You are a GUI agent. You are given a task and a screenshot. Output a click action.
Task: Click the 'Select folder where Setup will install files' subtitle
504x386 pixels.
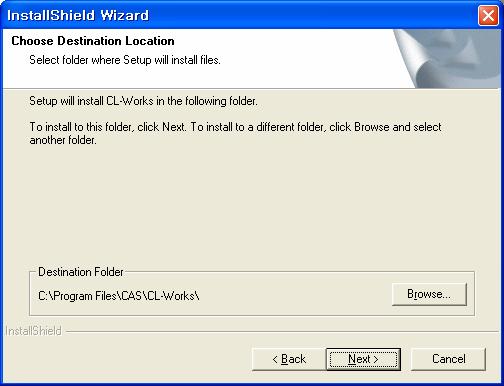click(125, 60)
